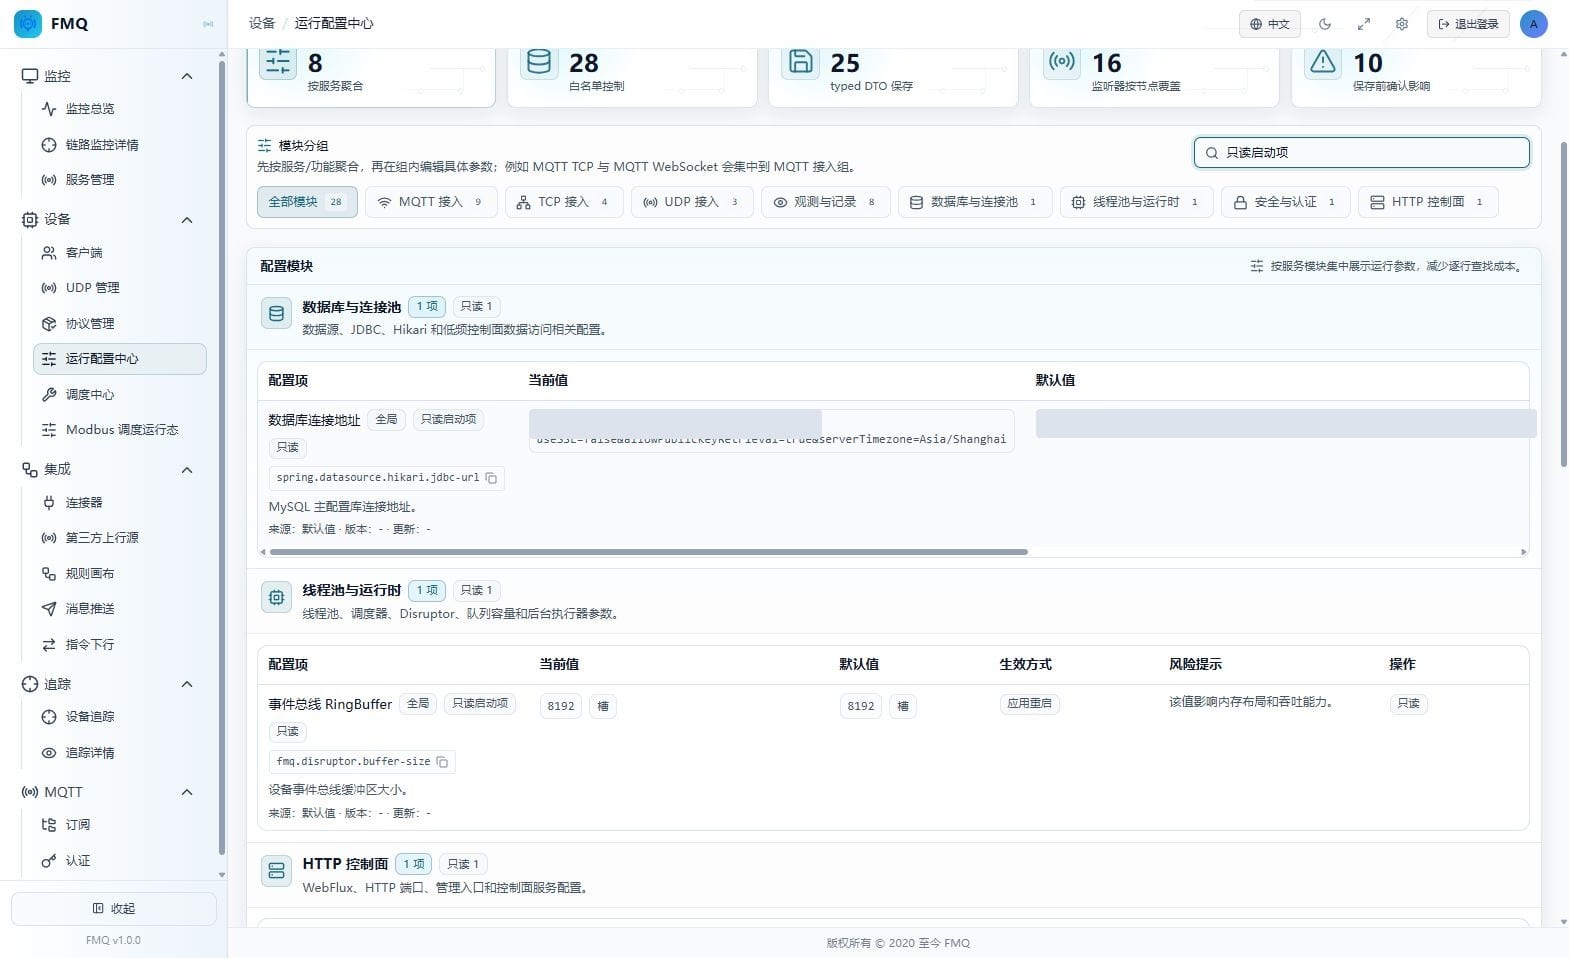The width and height of the screenshot is (1569, 958).
Task: Select the MQTT 接入 filter tab
Action: [431, 202]
